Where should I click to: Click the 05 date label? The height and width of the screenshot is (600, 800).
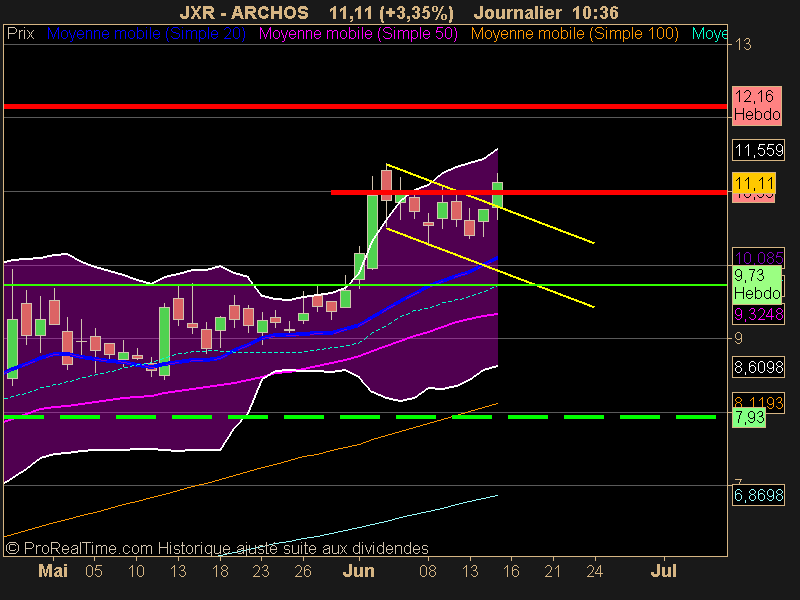(x=94, y=571)
